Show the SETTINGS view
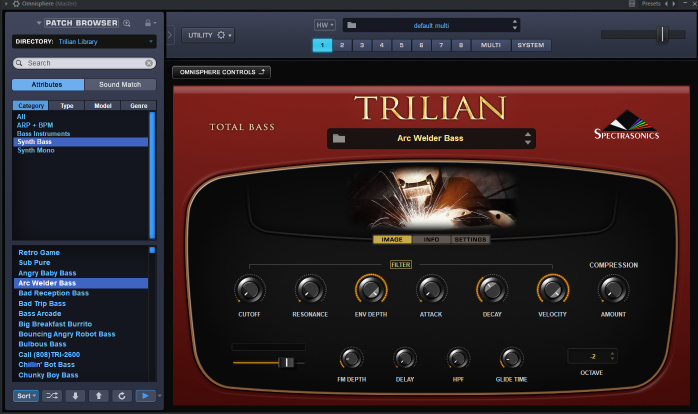Viewport: 698px width, 414px height. (471, 239)
